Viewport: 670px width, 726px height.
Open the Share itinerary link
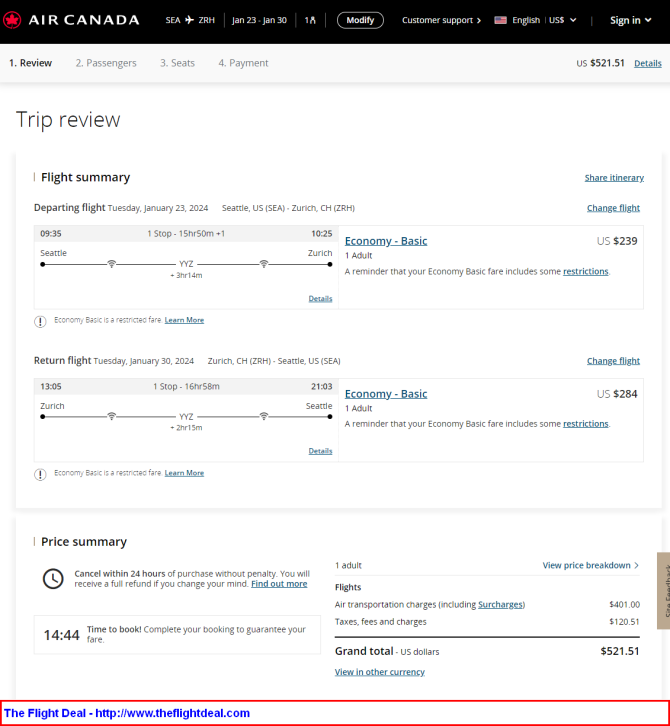tap(614, 178)
